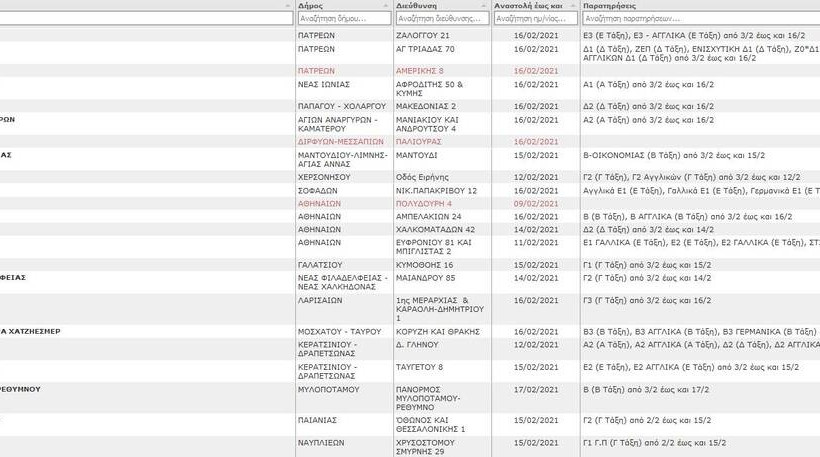
Task: Click the Παρατηρήσεις column header
Action: pyautogui.click(x=610, y=5)
